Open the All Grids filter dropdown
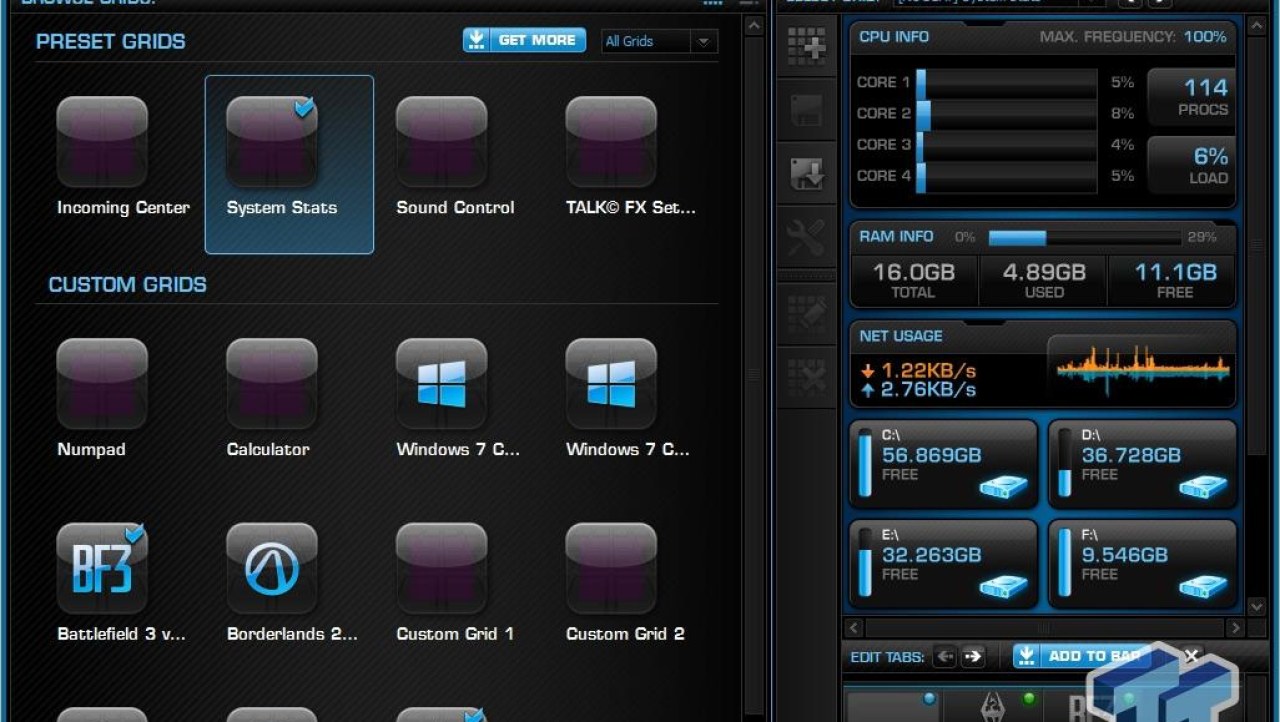This screenshot has width=1280, height=722. tap(659, 41)
